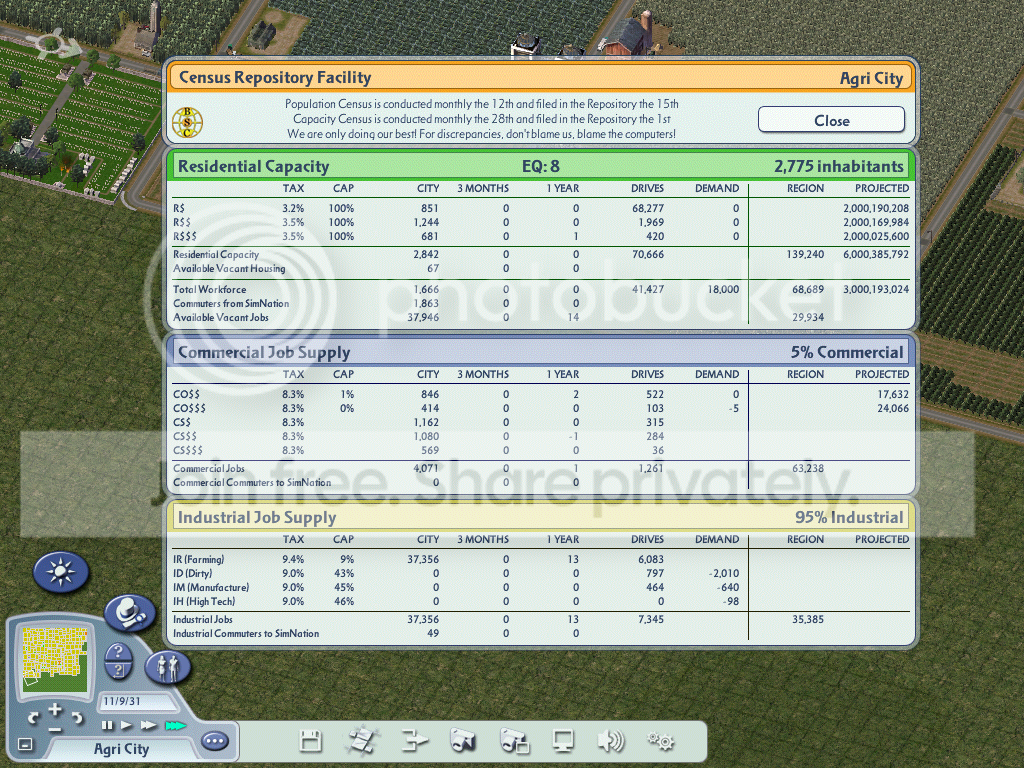The image size is (1024, 768).
Task: Rotate view clockwise arrow
Action: tap(77, 718)
